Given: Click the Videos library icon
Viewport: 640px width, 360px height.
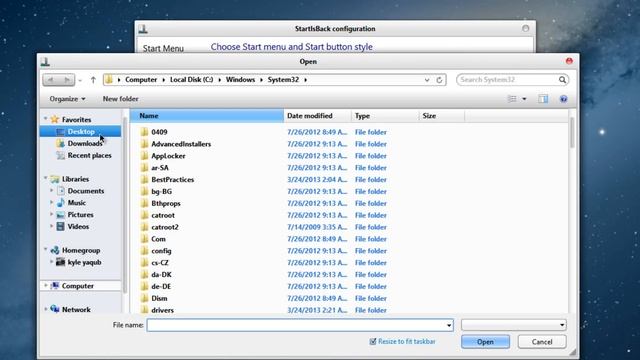Looking at the screenshot, I should (60, 226).
